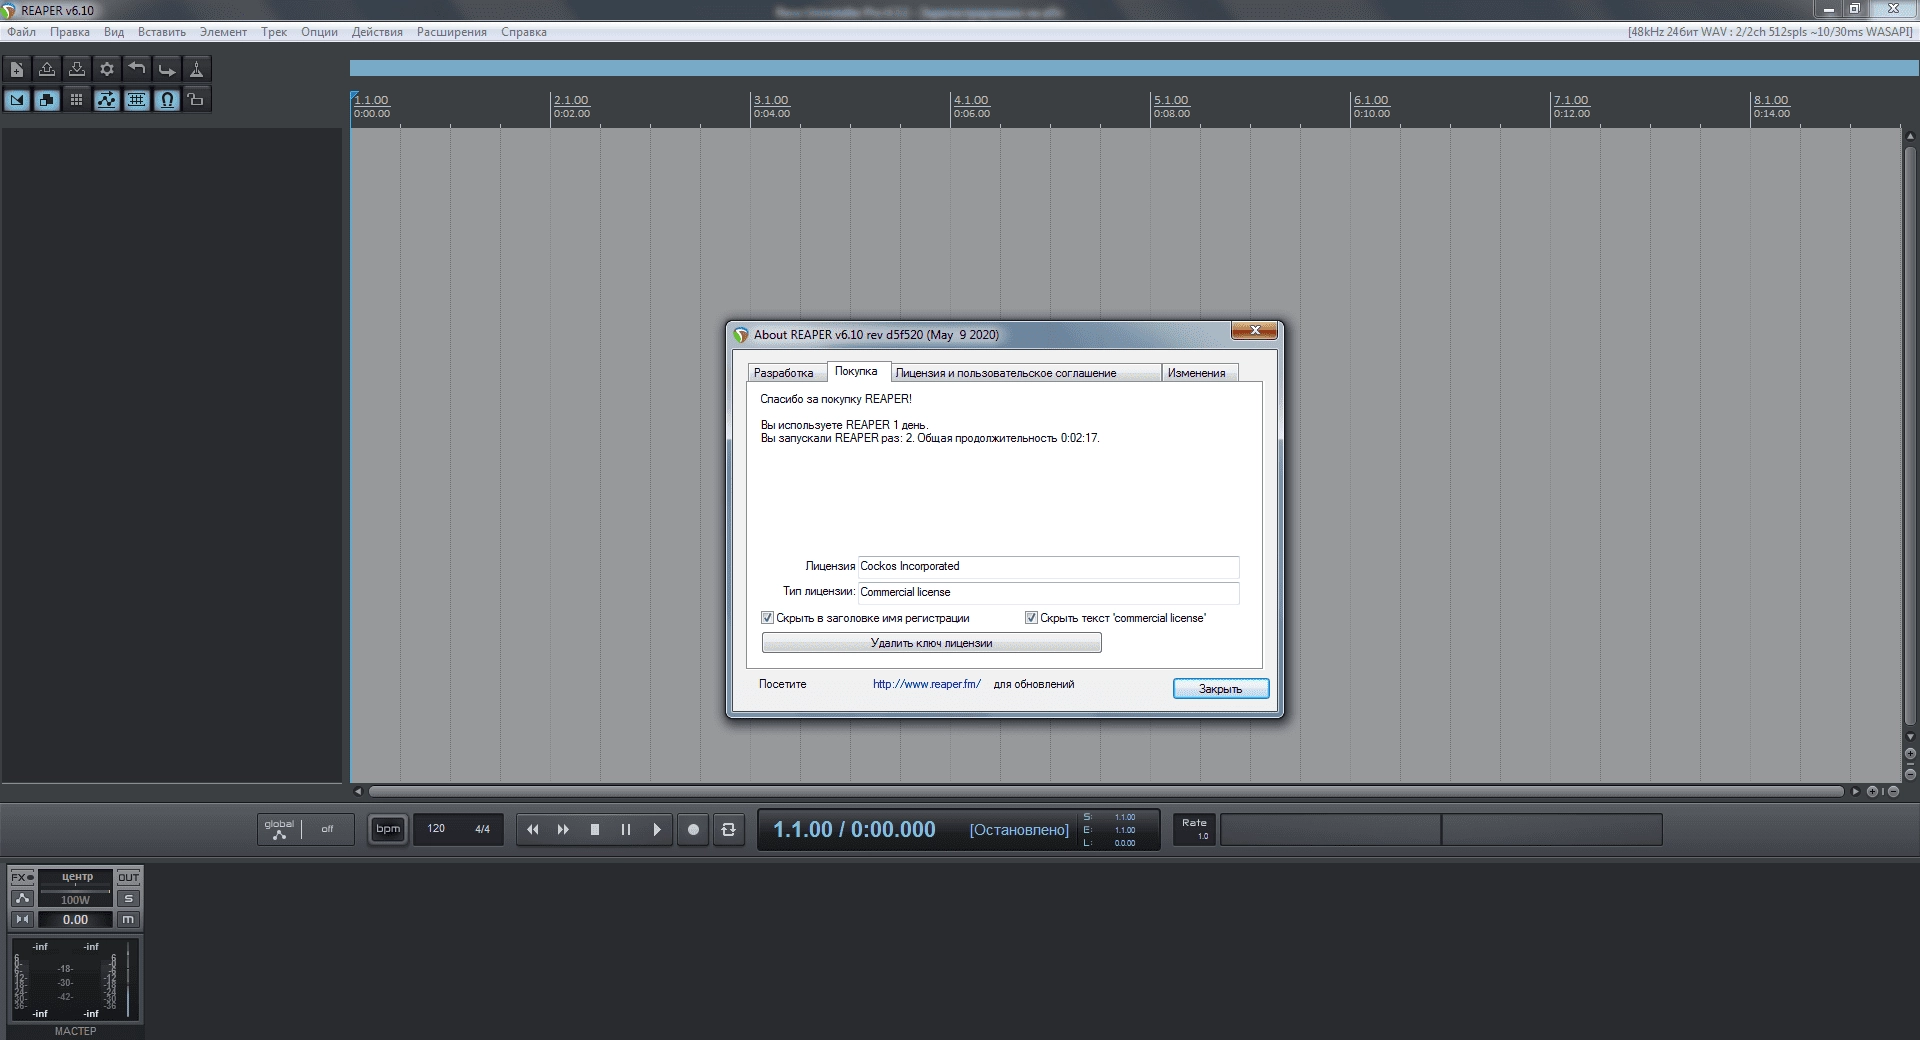Open project settings gear icon
Image resolution: width=1920 pixels, height=1040 pixels.
point(107,69)
